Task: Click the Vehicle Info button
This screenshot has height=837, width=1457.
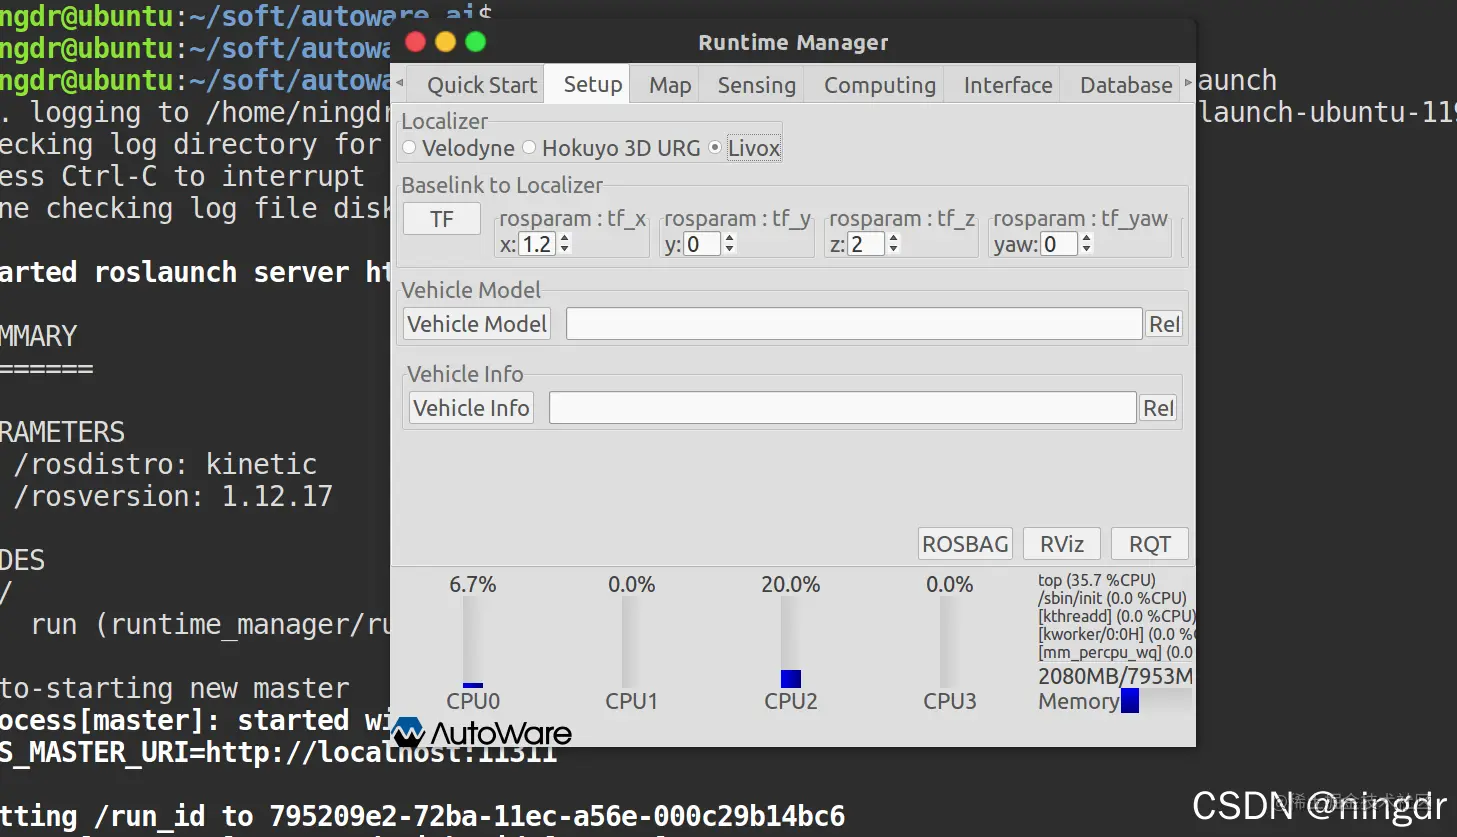Action: pyautogui.click(x=471, y=408)
